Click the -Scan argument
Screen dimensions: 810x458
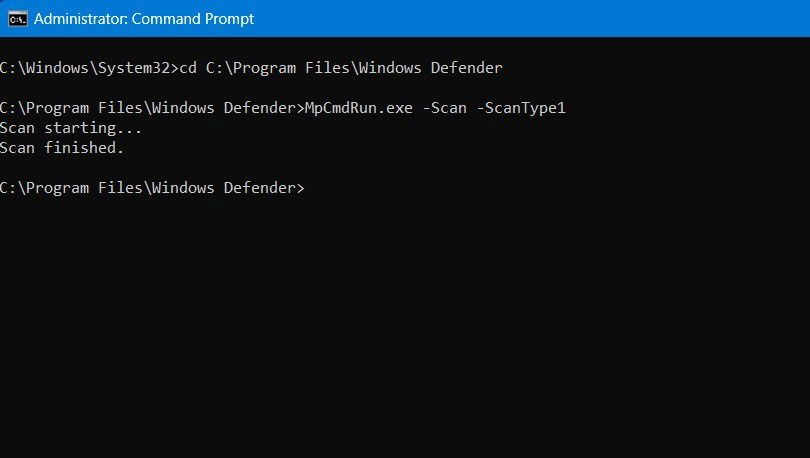444,108
